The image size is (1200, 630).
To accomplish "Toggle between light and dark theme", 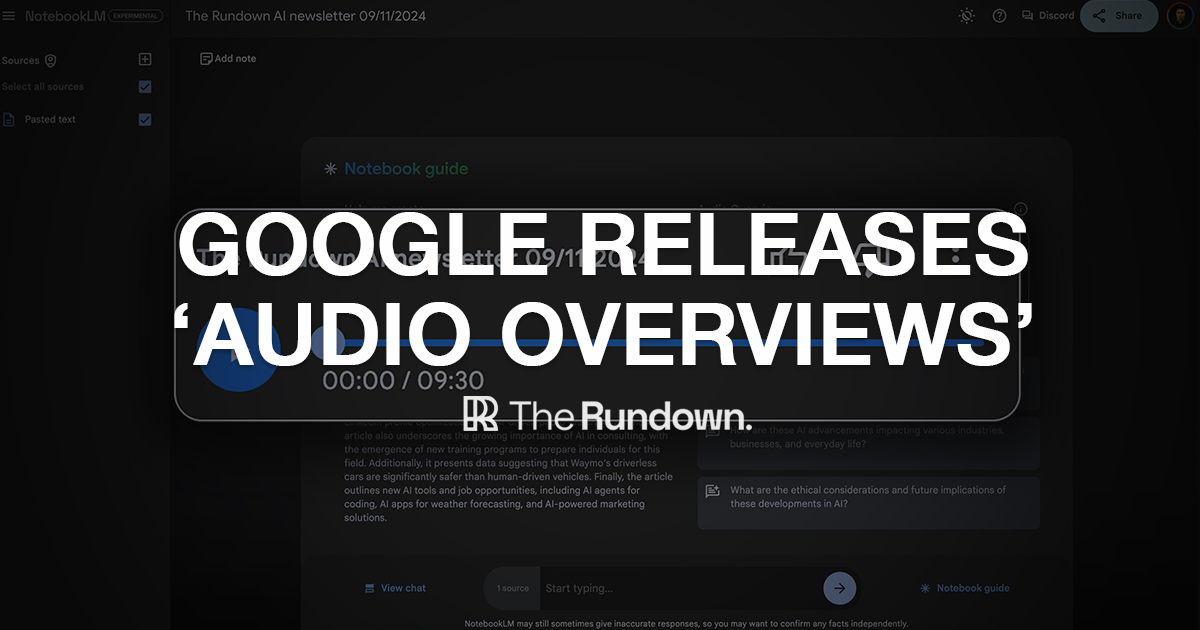I will (966, 16).
